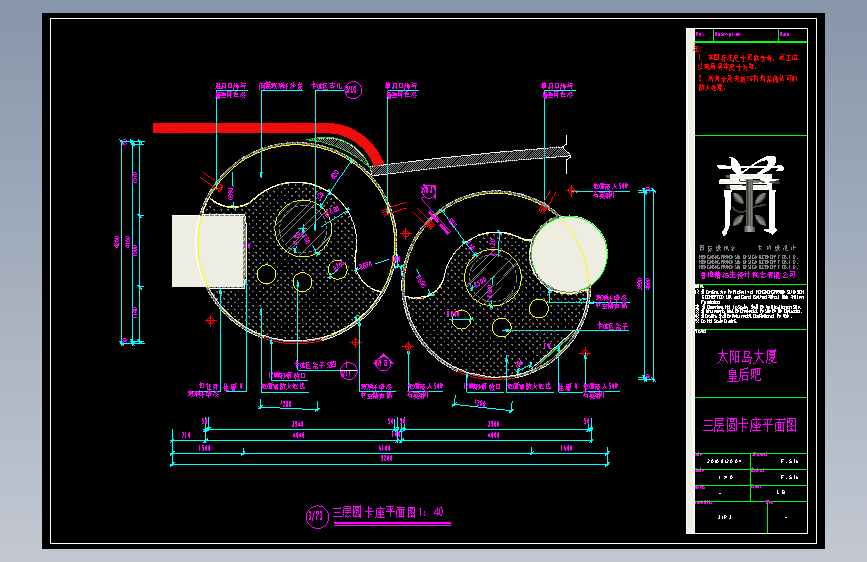Select the left vertical 4200 dimension

[x=117, y=242]
